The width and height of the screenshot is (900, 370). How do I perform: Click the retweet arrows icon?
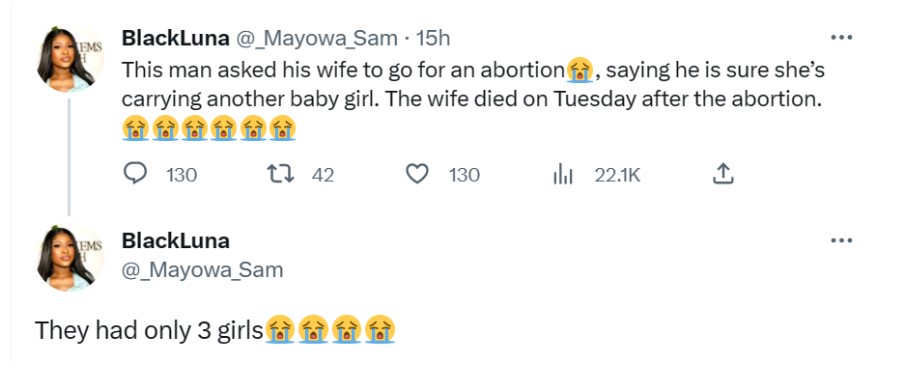(281, 174)
